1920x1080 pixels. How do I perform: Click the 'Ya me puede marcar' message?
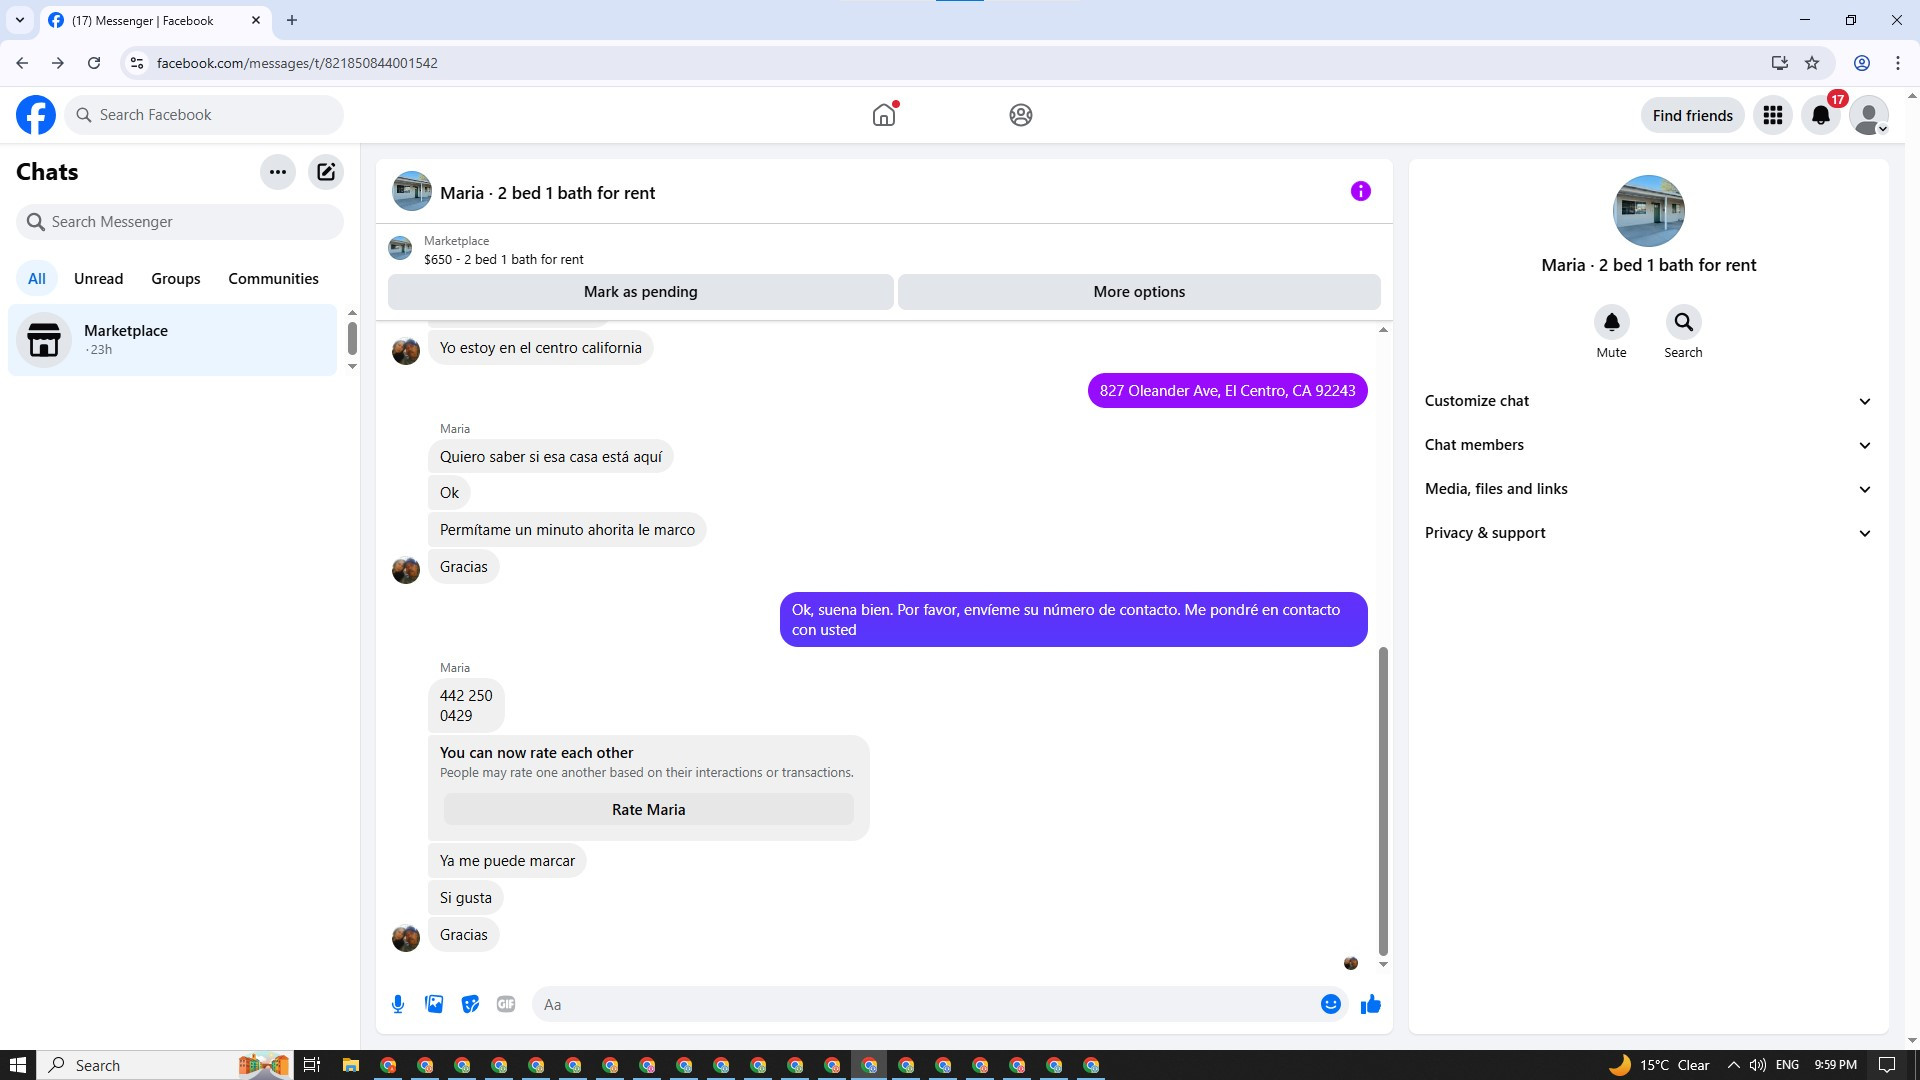507,861
